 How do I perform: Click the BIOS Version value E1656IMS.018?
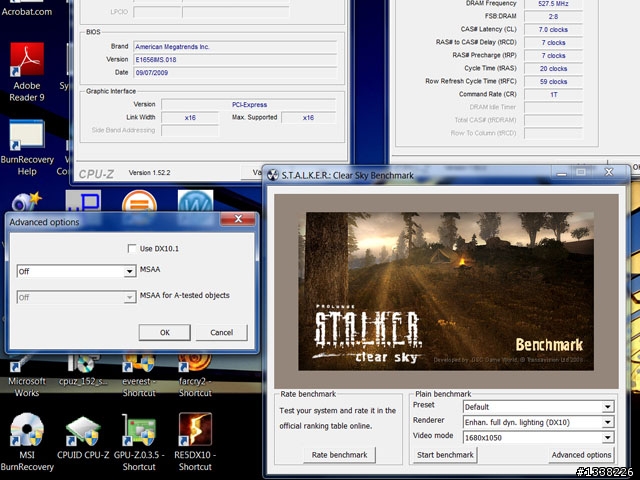click(236, 60)
